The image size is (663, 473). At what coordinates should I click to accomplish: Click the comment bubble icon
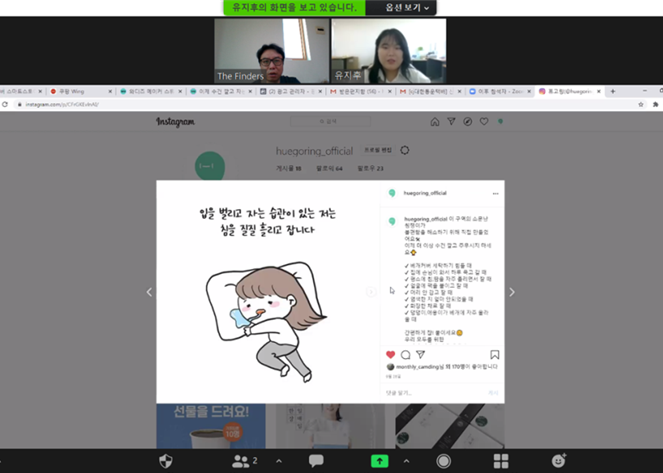405,354
